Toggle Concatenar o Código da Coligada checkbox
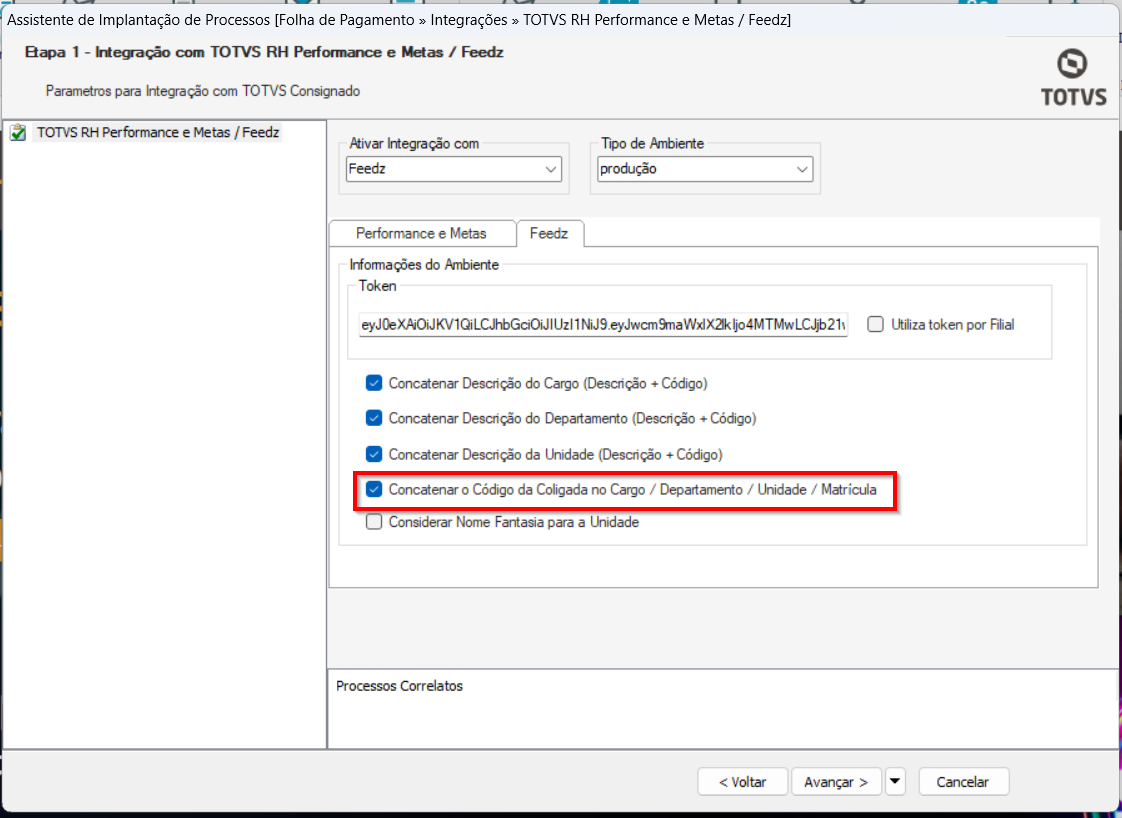The image size is (1122, 818). [x=374, y=490]
